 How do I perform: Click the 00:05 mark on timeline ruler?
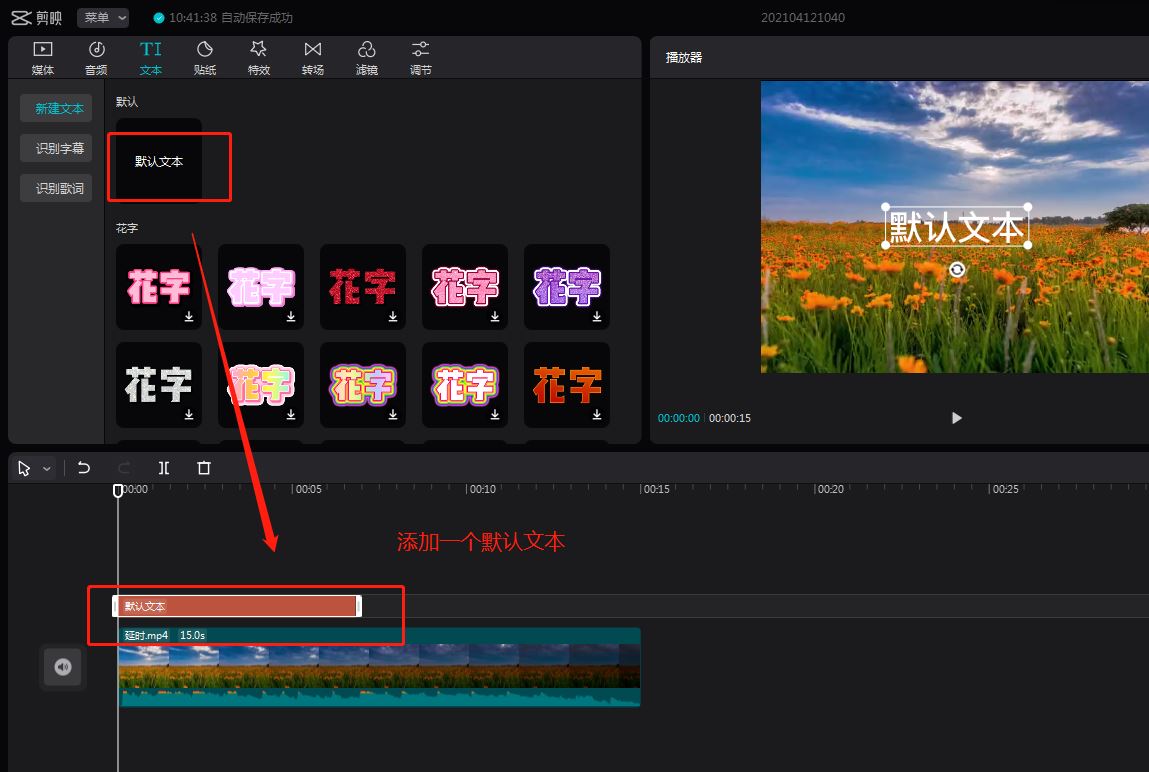coord(307,489)
